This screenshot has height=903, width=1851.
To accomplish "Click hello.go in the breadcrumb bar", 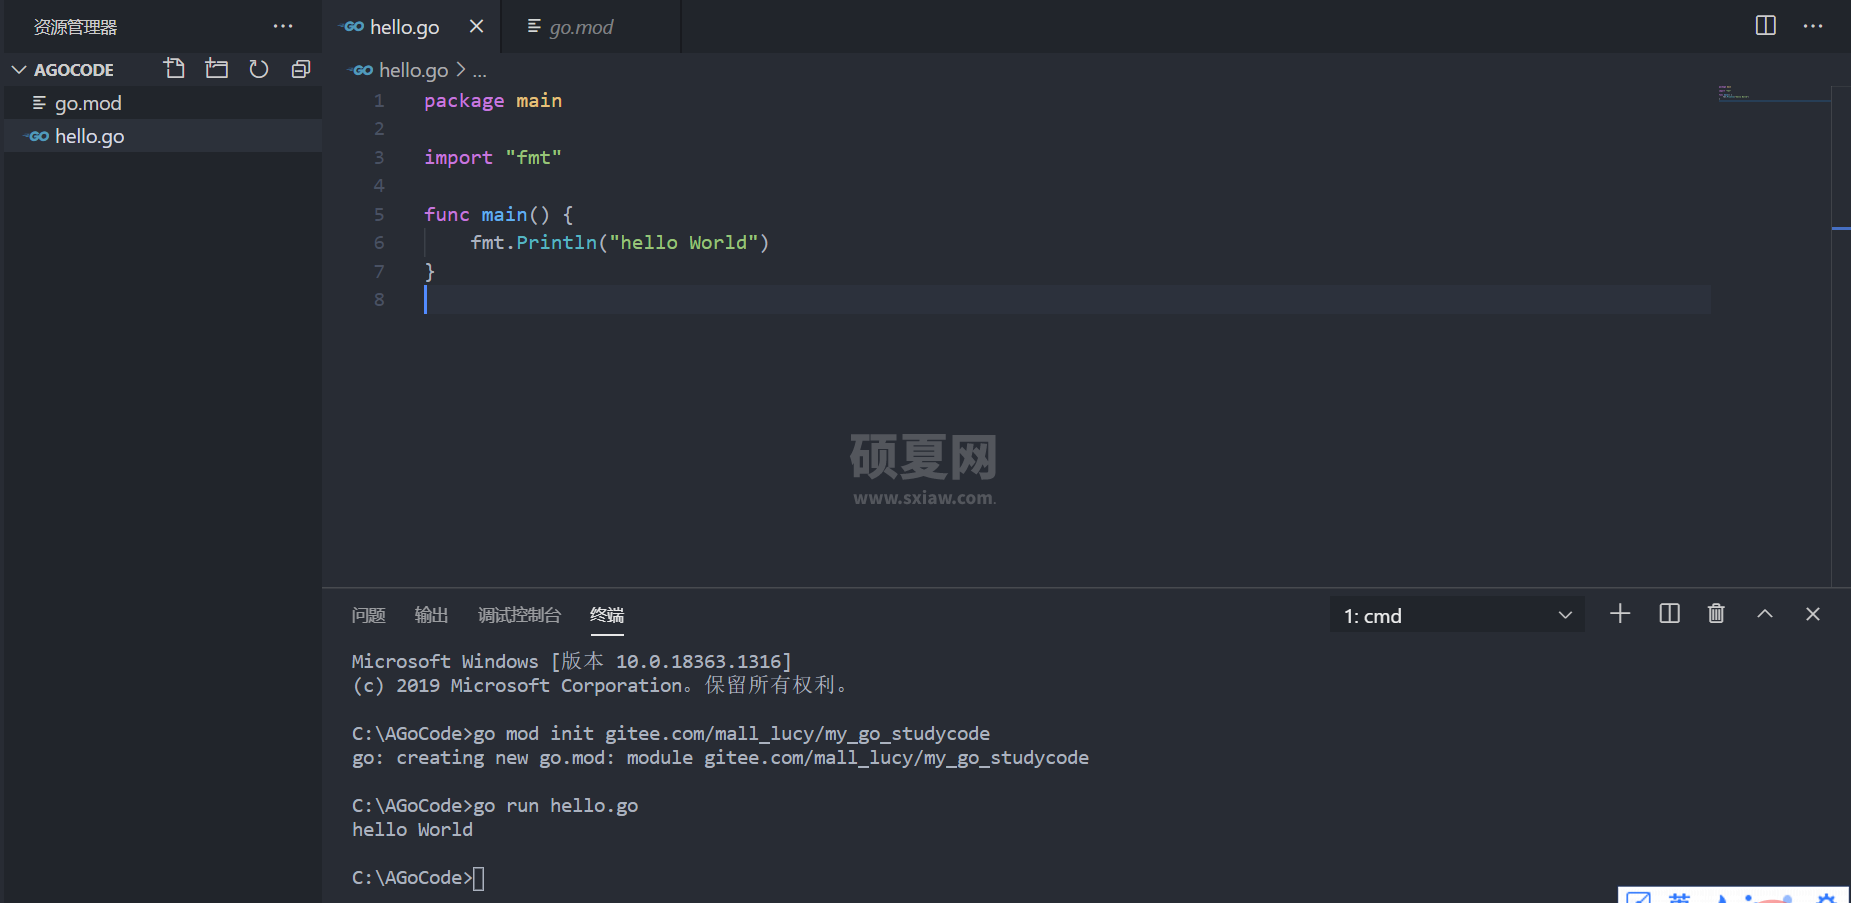I will click(413, 70).
